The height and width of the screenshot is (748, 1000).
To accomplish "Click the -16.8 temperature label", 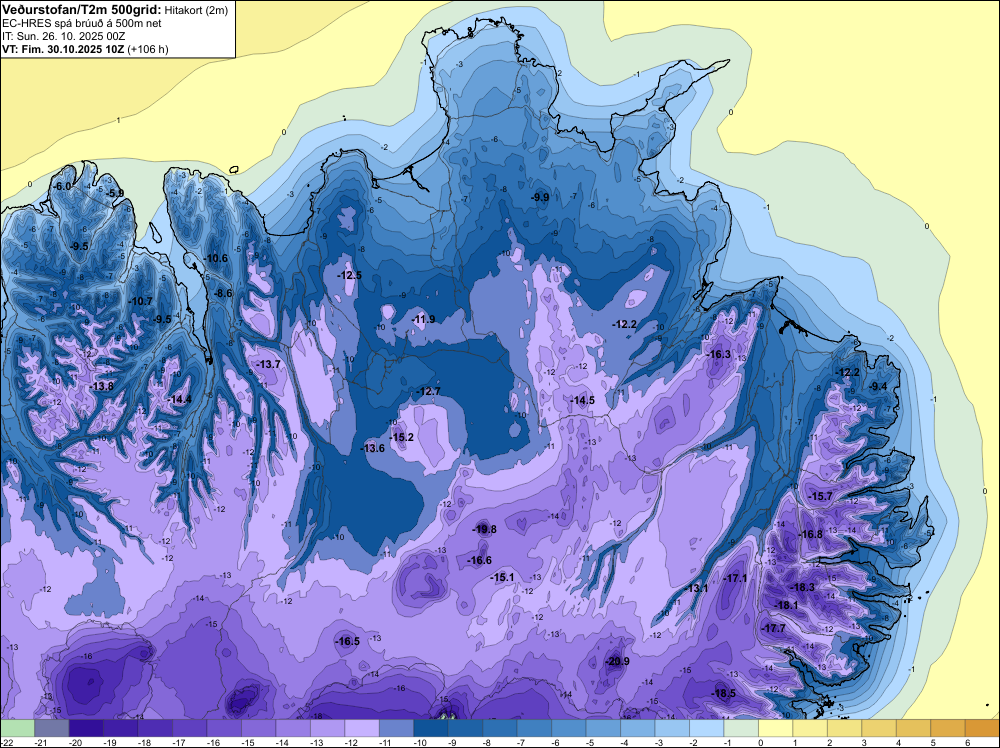I will coord(811,534).
